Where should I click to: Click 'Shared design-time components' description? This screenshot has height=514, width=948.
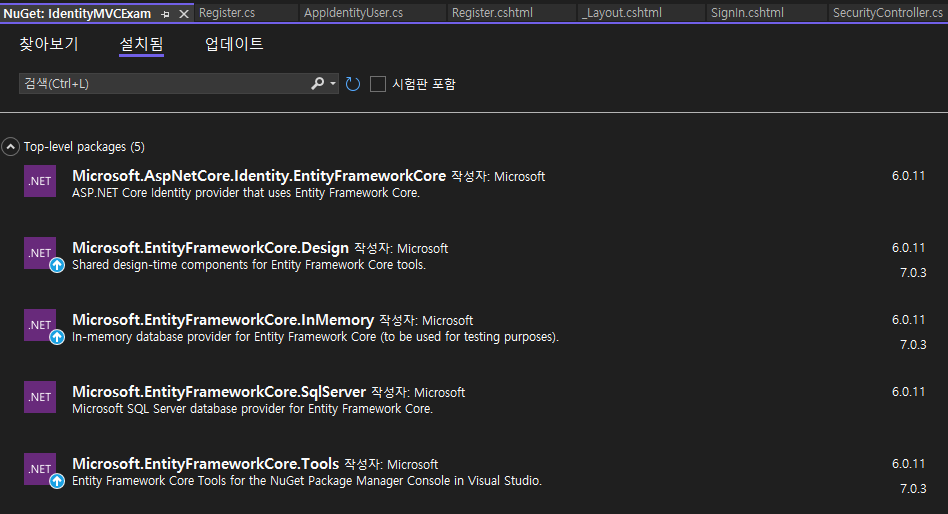249,265
